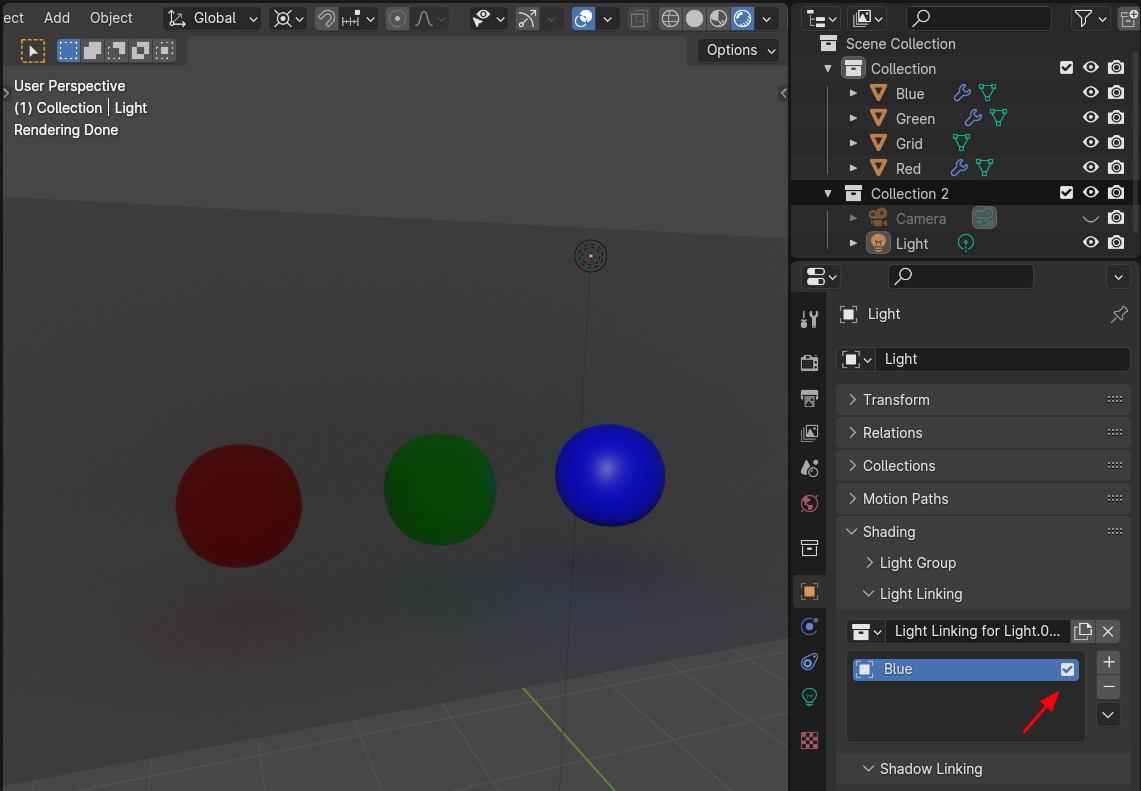Open the outliner filter dropdown

click(1090, 18)
